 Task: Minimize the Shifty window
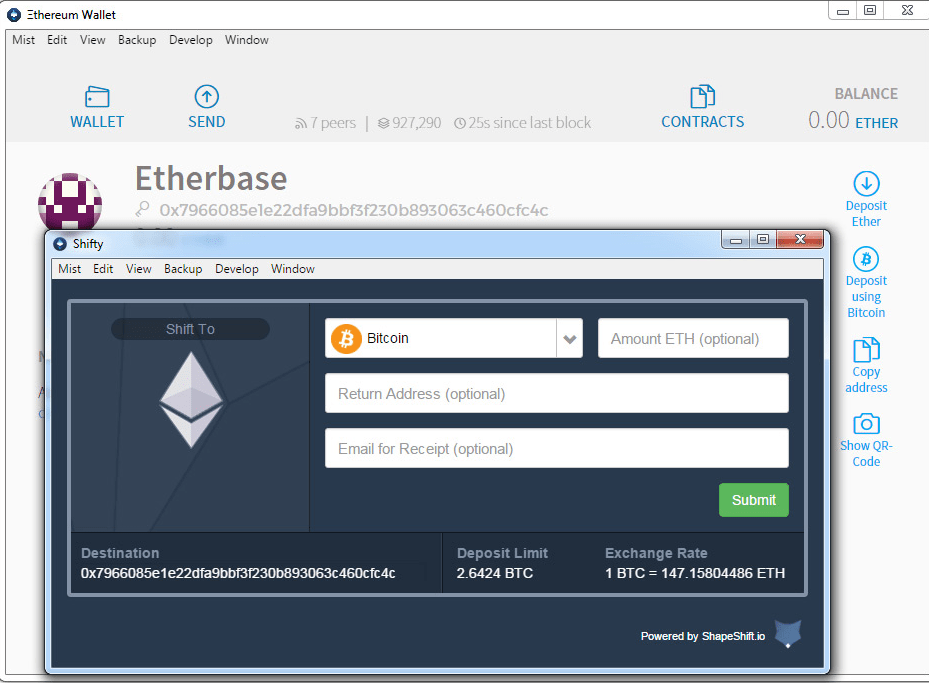[736, 239]
